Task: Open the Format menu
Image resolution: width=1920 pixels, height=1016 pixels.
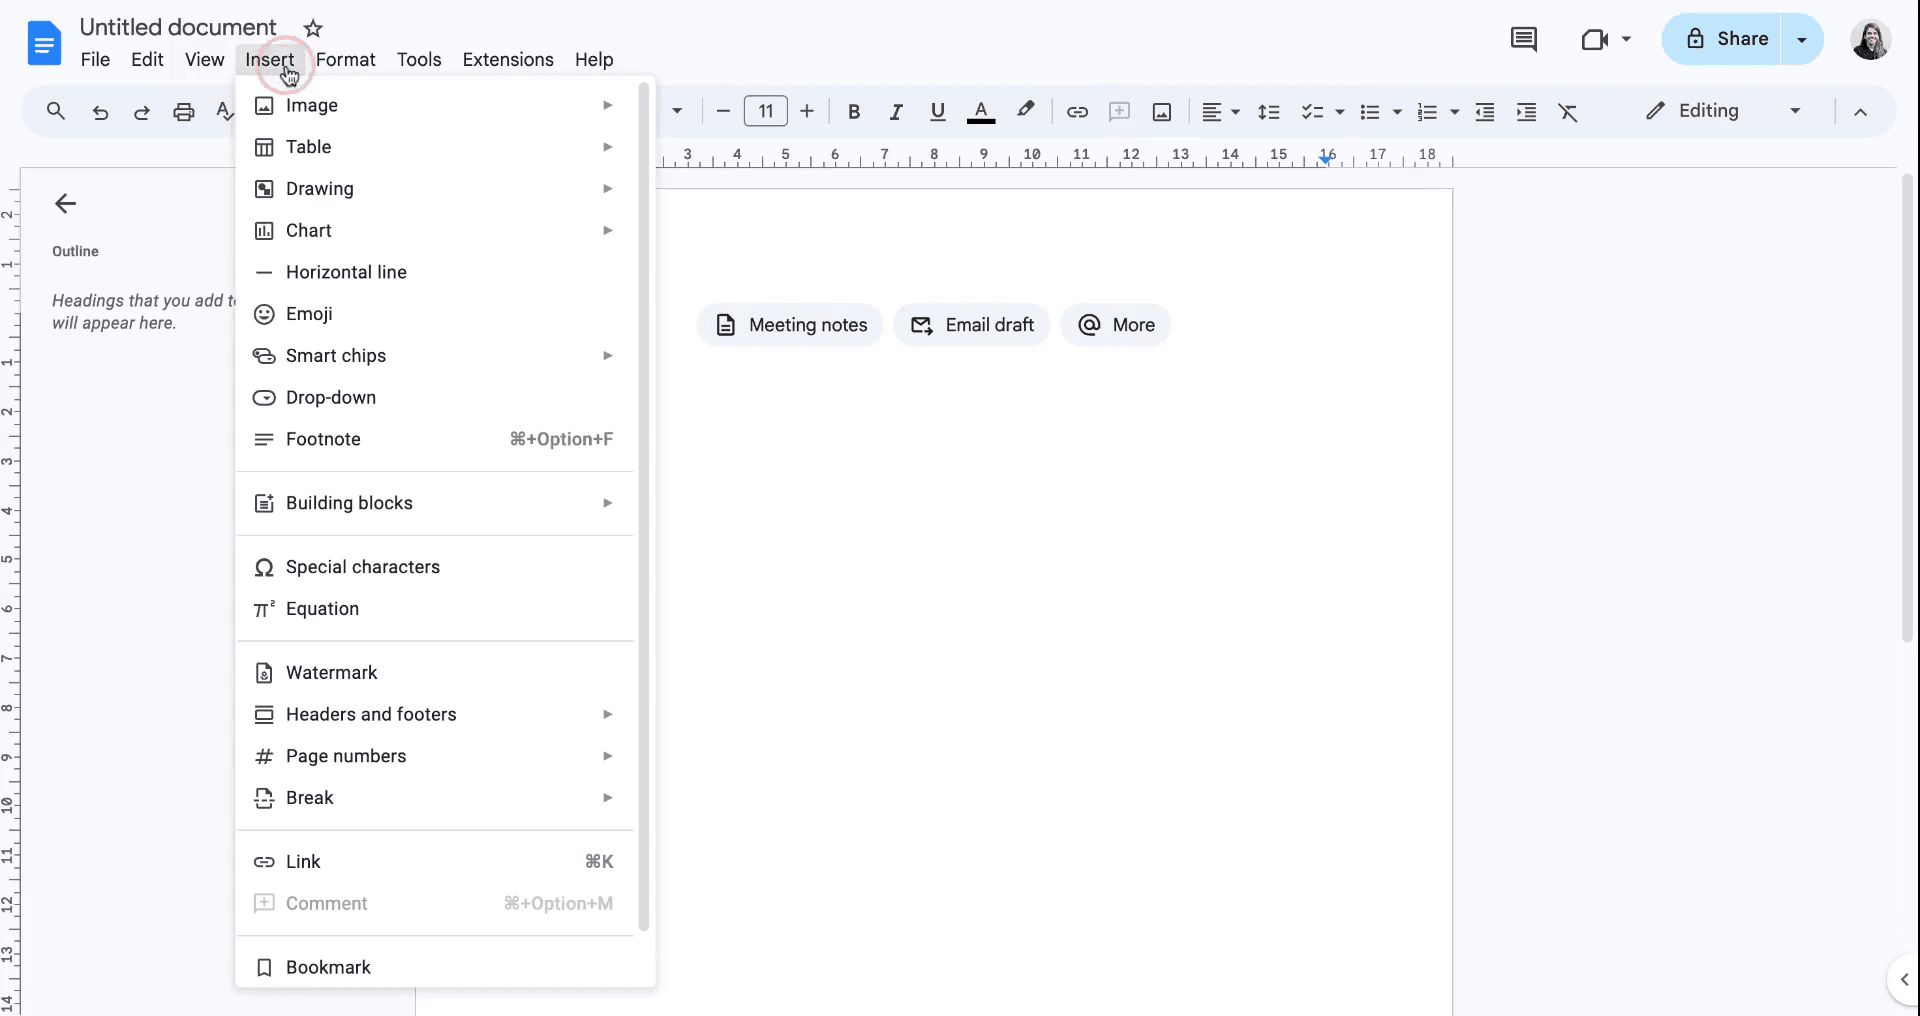Action: click(346, 60)
